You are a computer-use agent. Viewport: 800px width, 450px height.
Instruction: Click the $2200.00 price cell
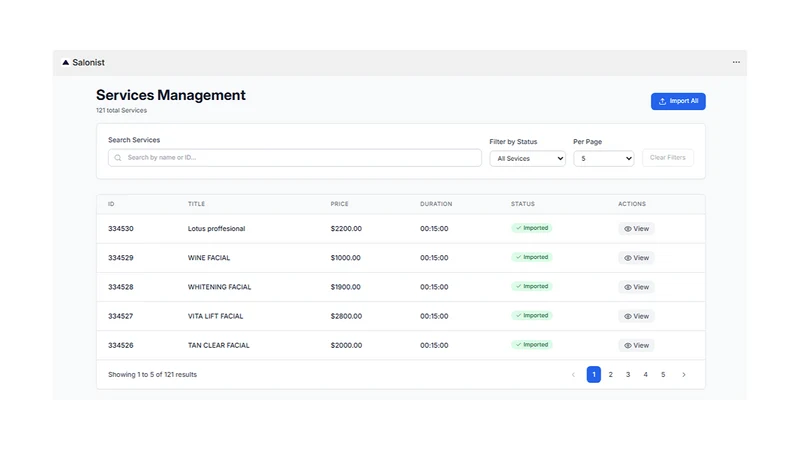(346, 229)
